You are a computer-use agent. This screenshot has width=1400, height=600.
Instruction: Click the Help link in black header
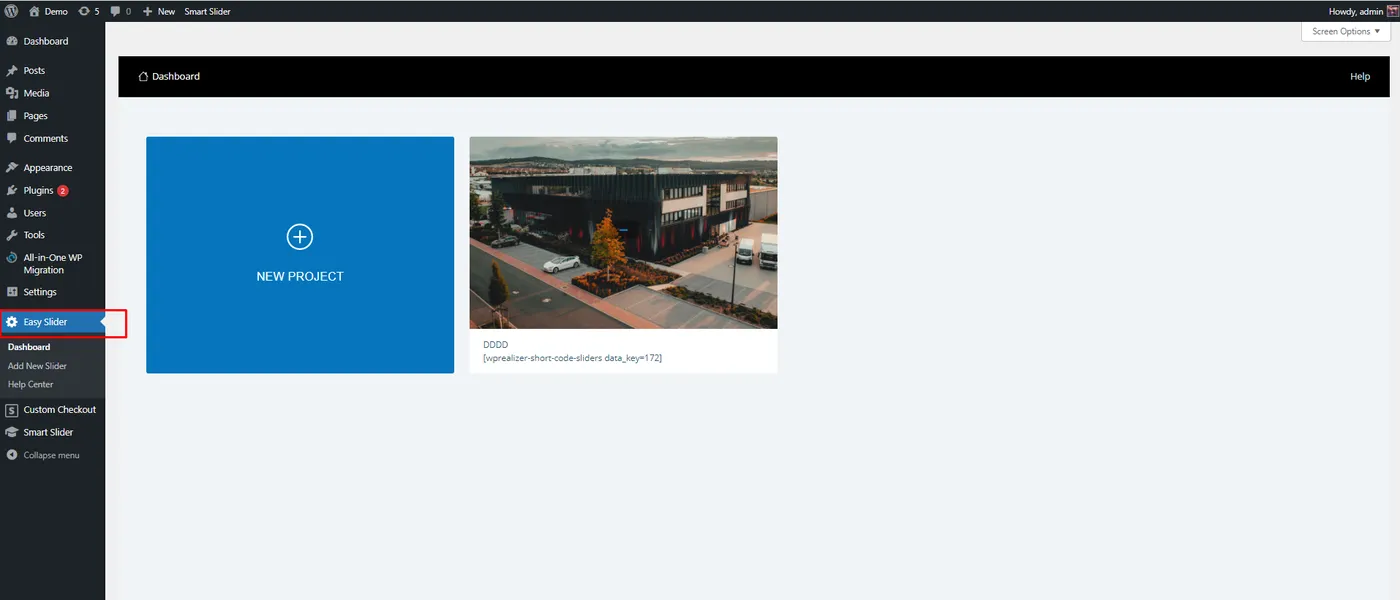coord(1360,76)
